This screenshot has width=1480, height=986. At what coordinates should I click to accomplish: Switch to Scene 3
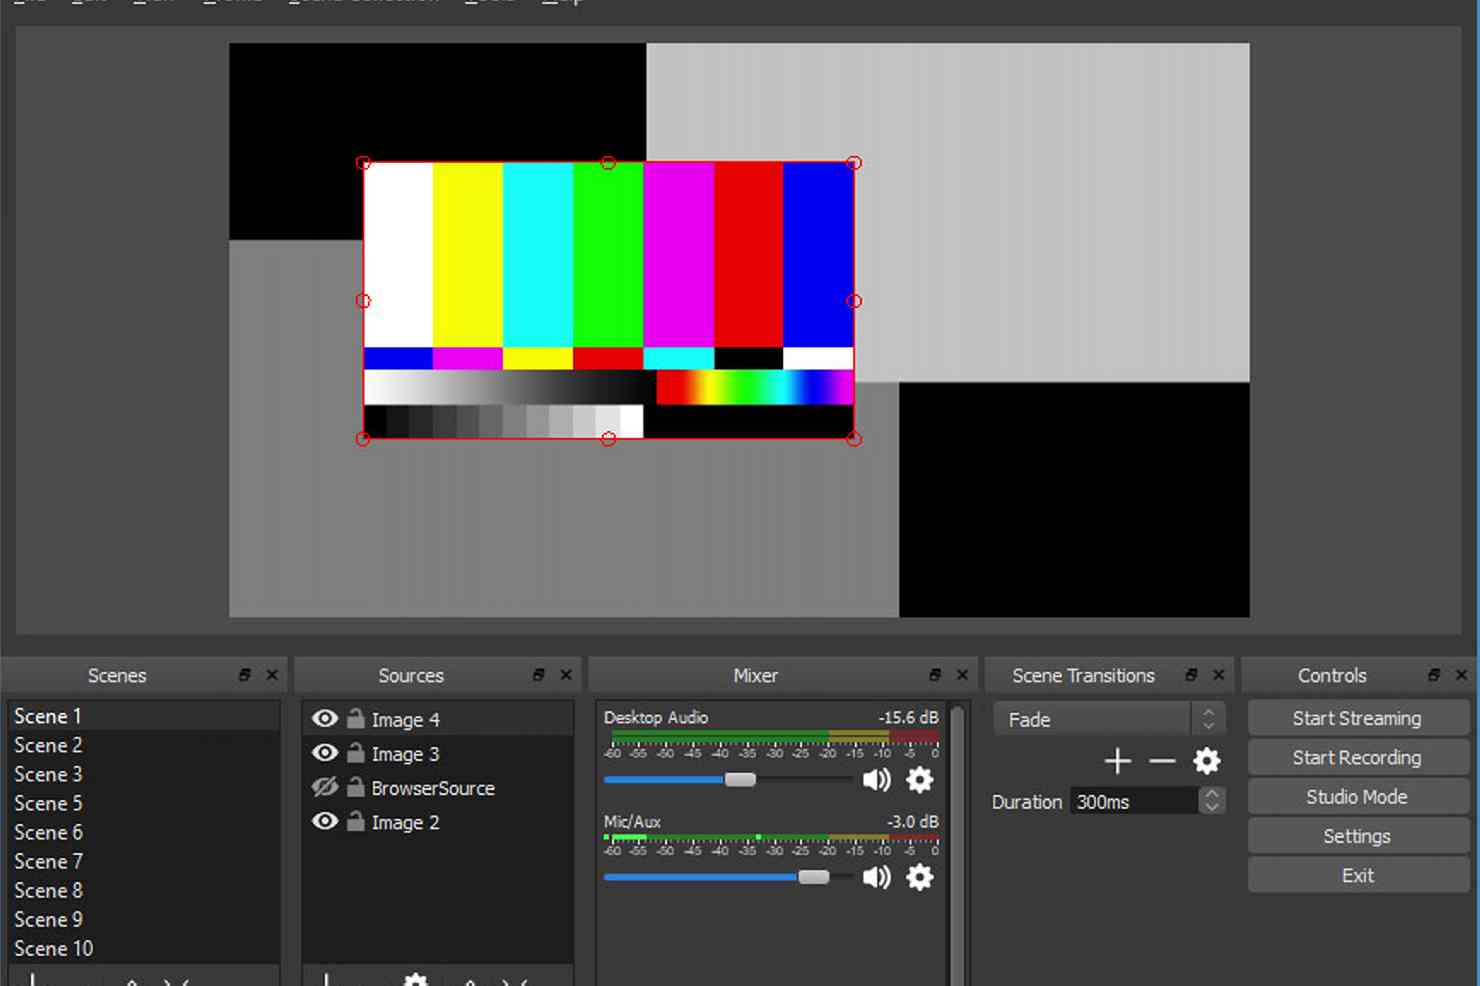144,774
